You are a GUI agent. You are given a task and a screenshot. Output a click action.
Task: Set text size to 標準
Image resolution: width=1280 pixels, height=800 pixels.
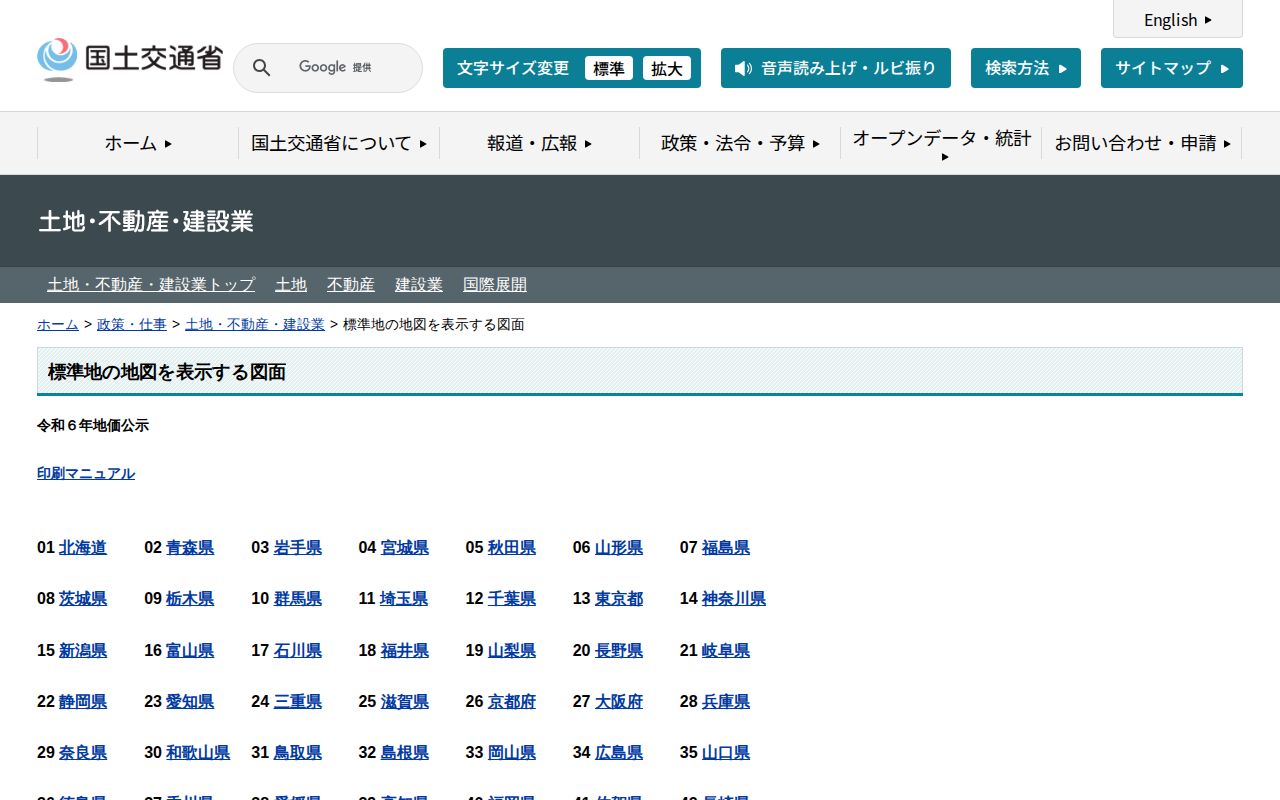coord(608,68)
